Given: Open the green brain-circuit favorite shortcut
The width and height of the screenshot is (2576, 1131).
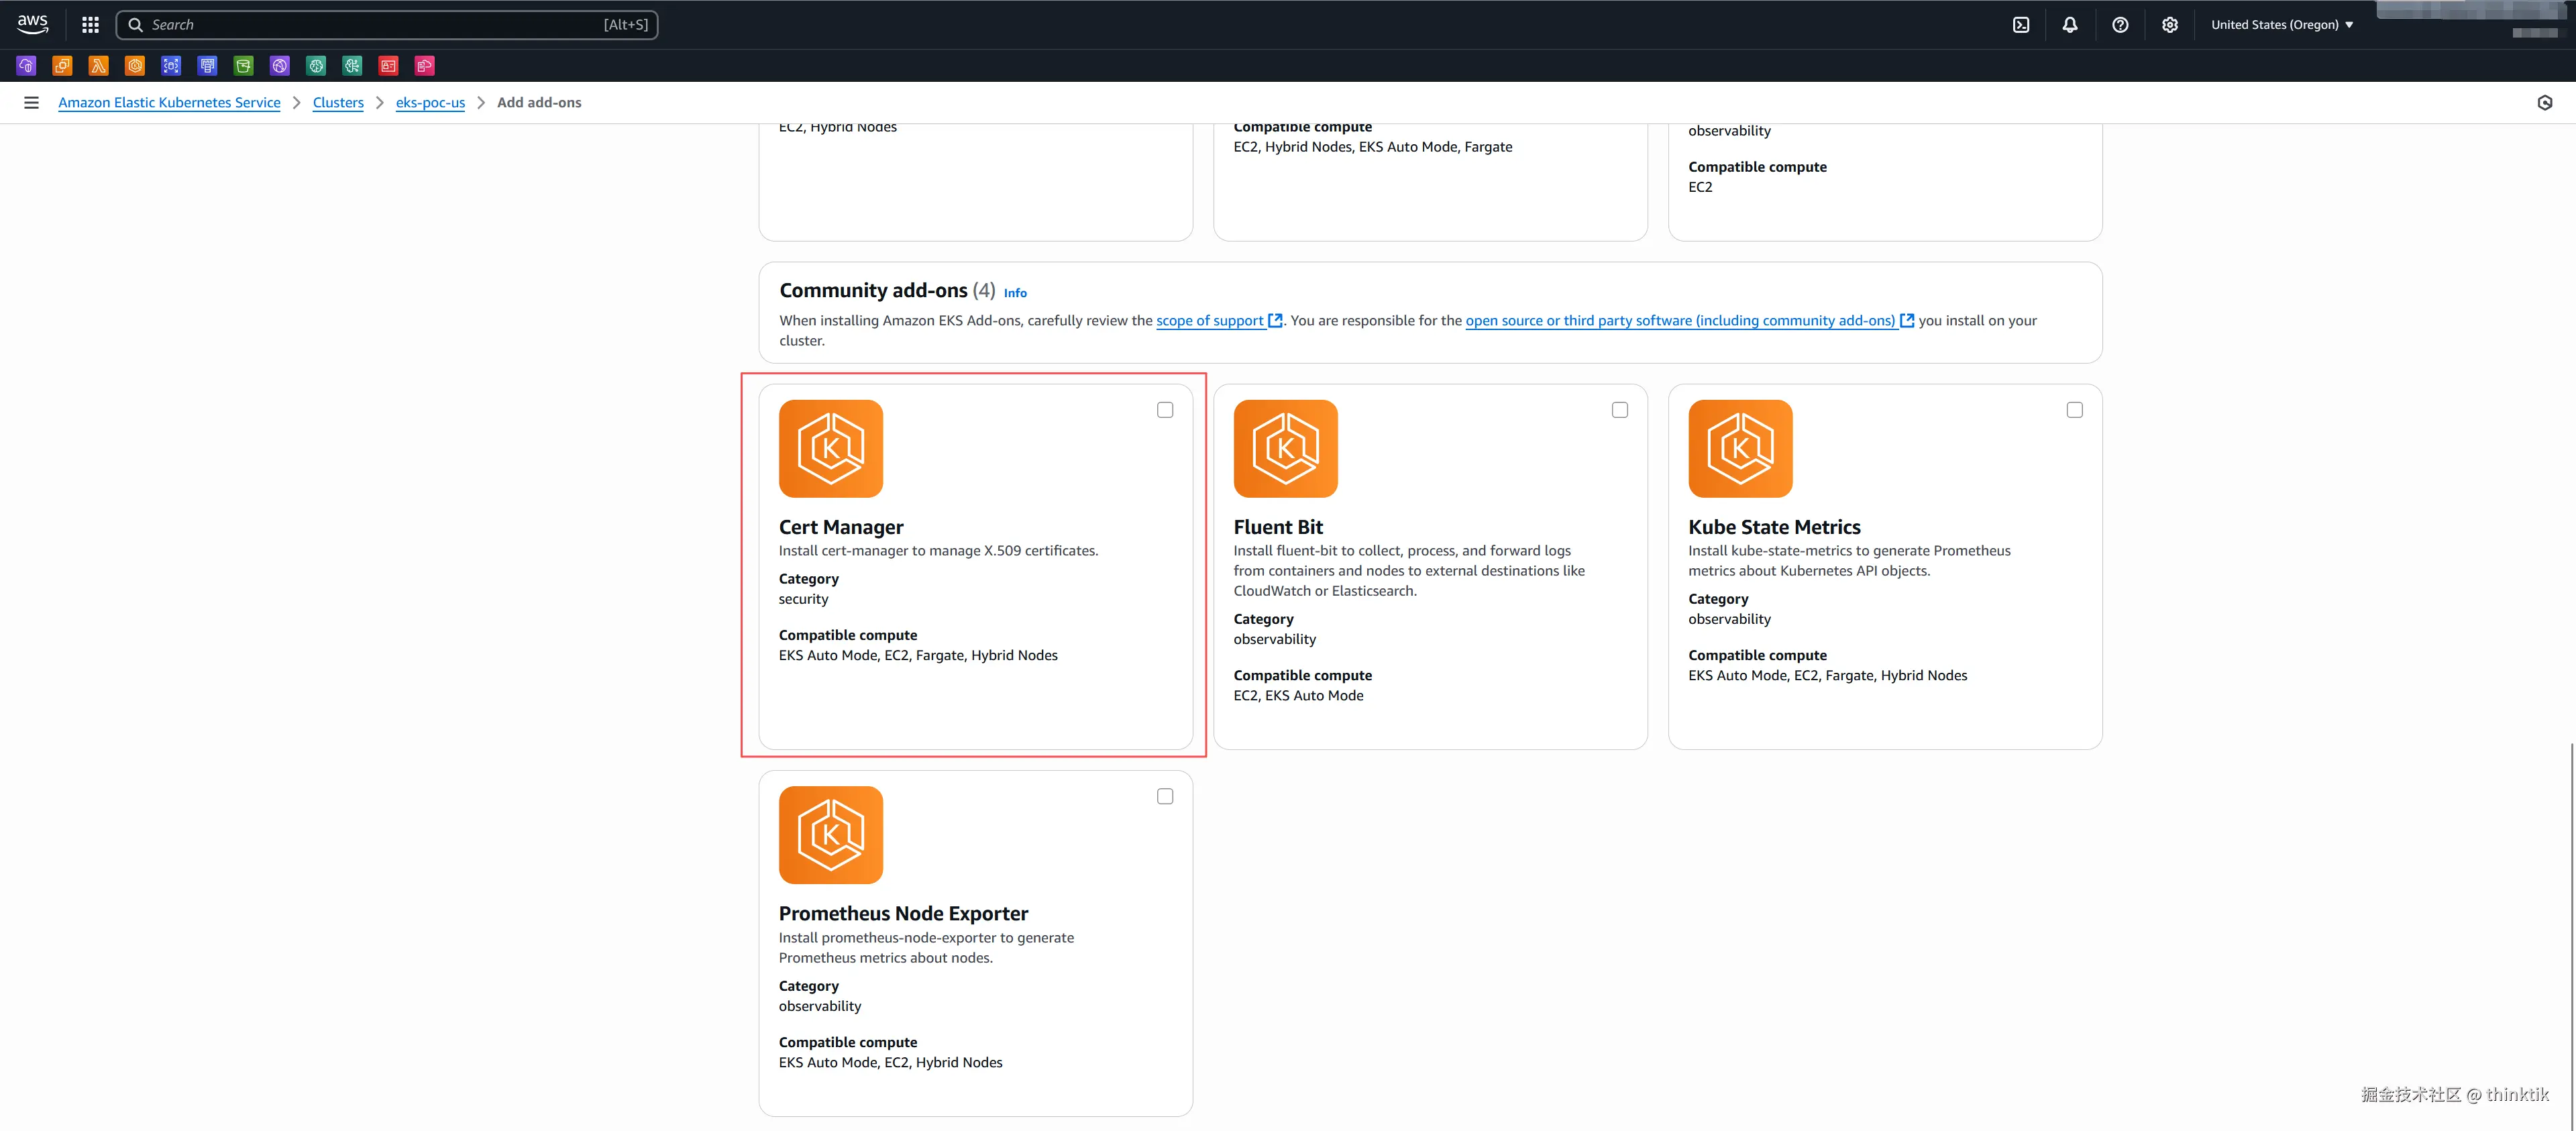Looking at the screenshot, I should click(352, 66).
